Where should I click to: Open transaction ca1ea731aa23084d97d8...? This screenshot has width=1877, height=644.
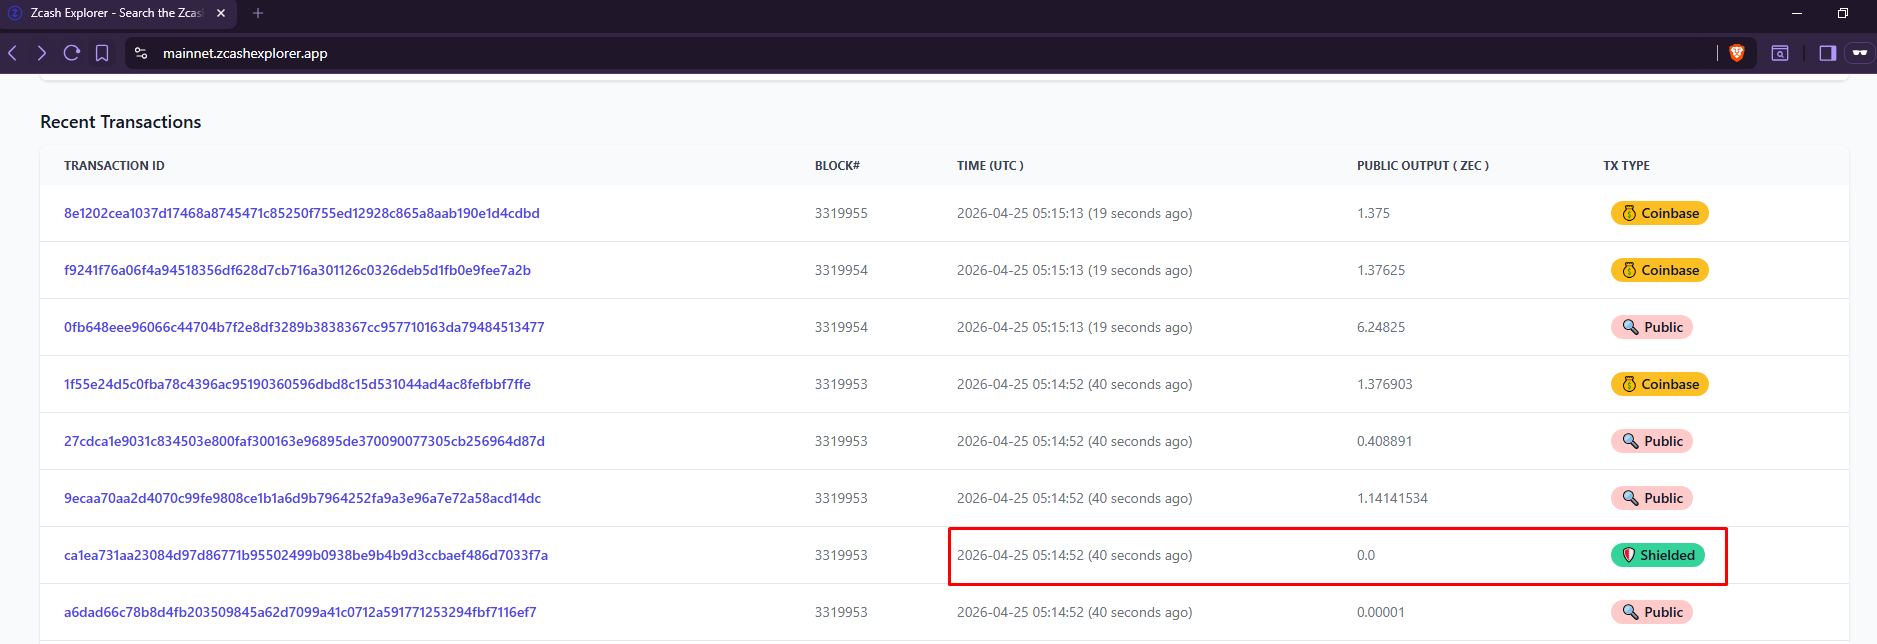point(306,555)
